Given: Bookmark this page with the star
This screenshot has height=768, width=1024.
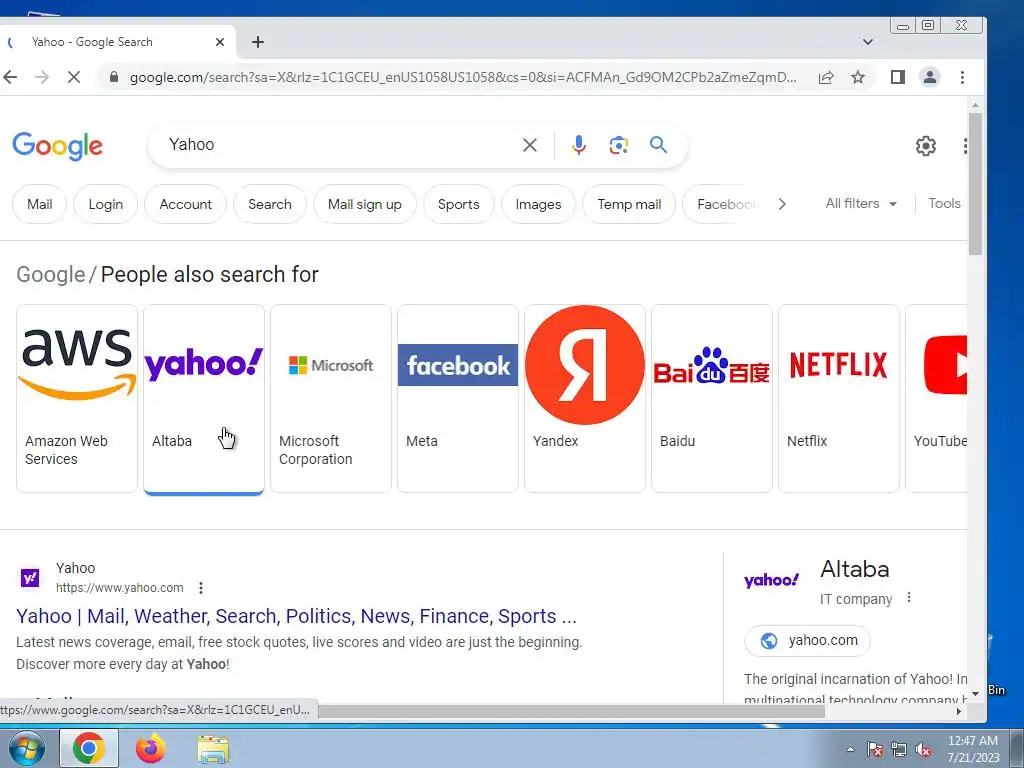Looking at the screenshot, I should pyautogui.click(x=858, y=77).
